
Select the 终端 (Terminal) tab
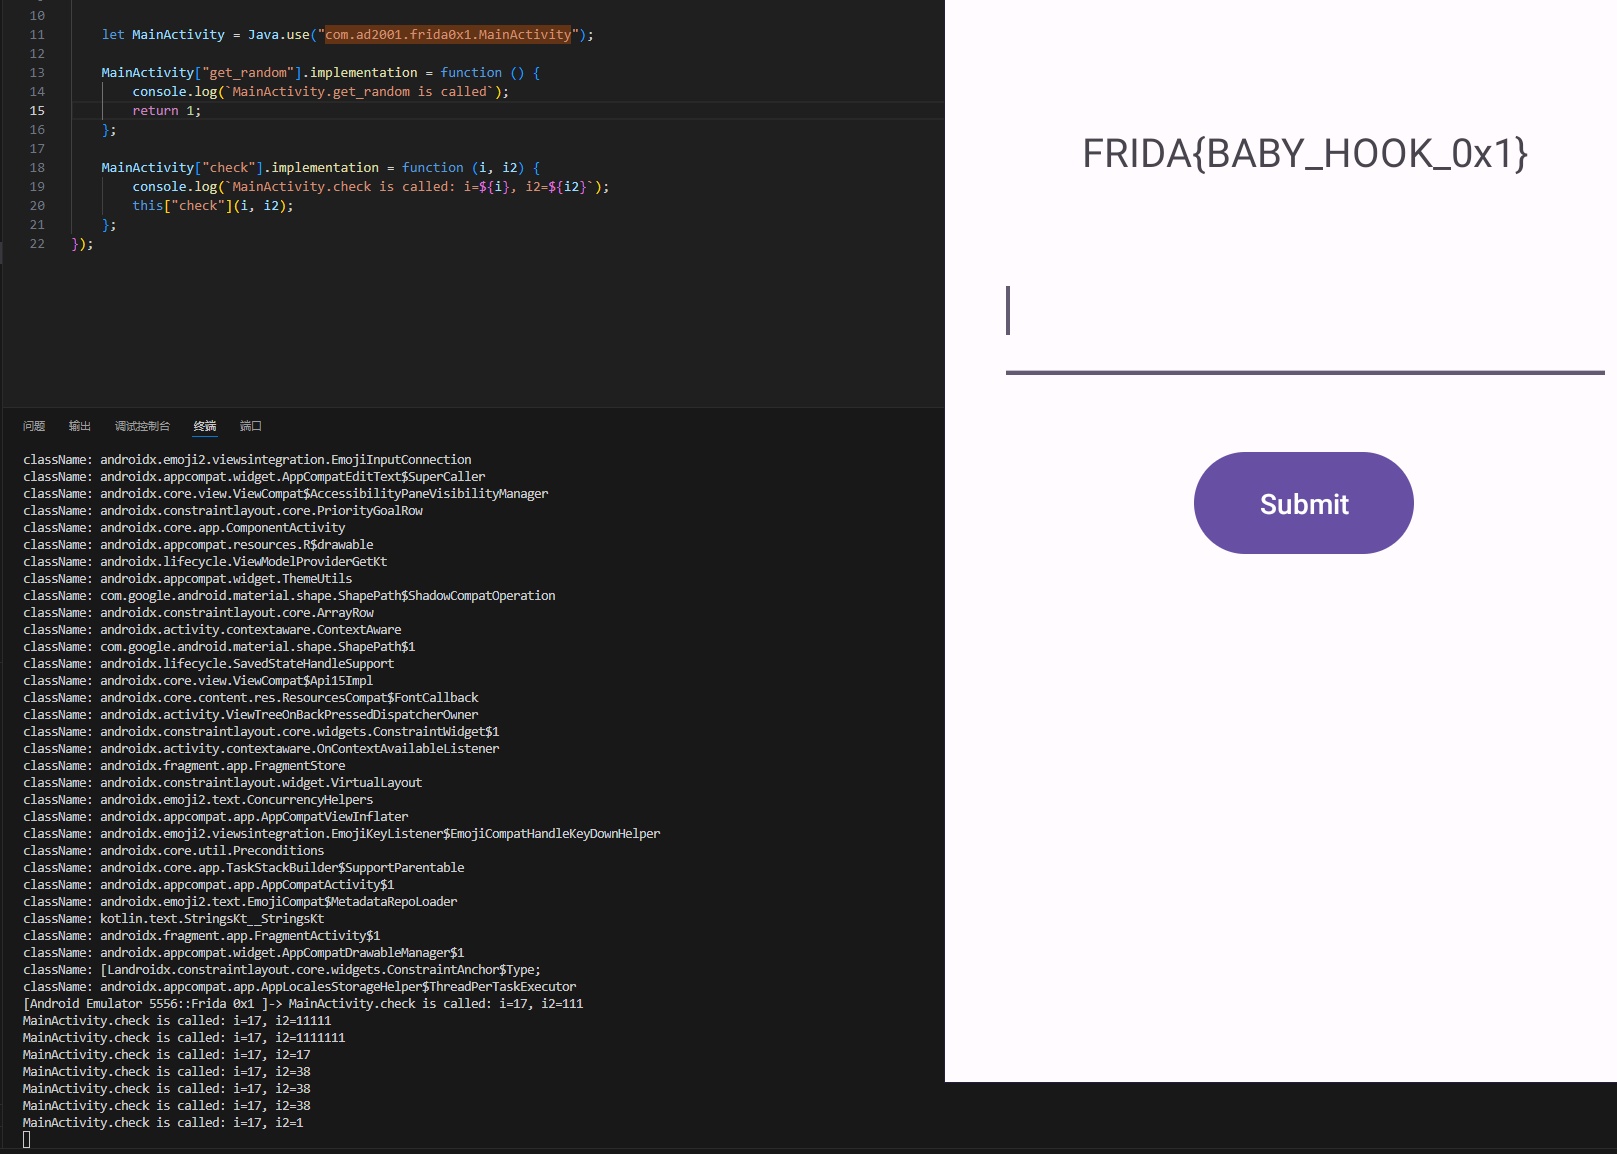[205, 426]
